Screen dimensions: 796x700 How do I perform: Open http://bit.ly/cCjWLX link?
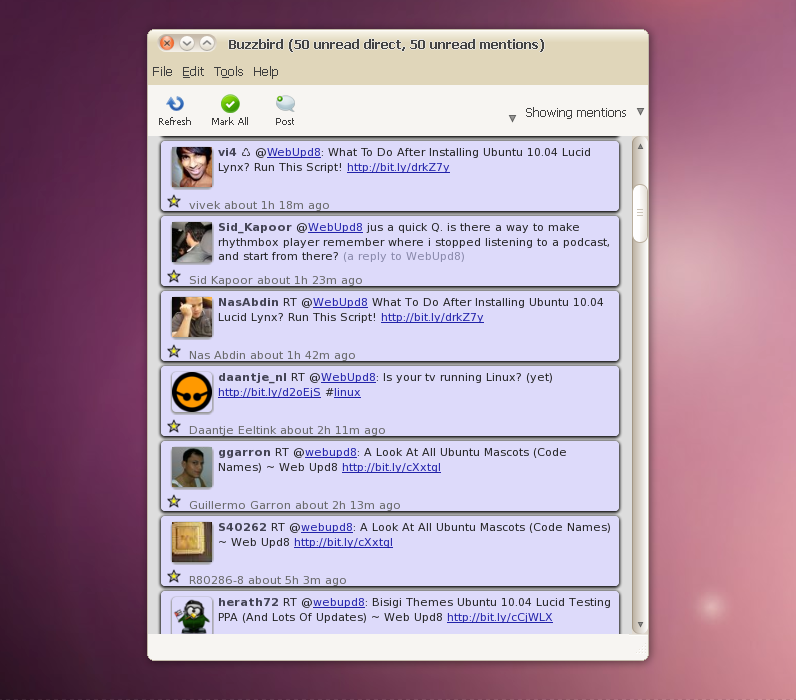pos(500,617)
